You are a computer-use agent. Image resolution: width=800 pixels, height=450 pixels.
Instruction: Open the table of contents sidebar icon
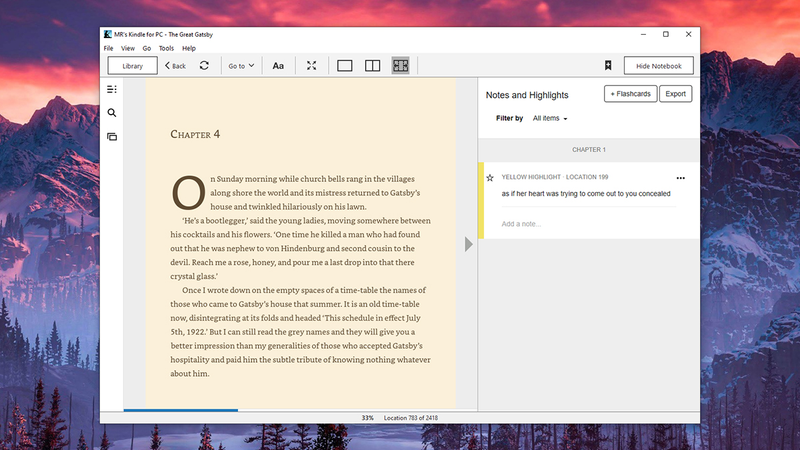tap(112, 89)
